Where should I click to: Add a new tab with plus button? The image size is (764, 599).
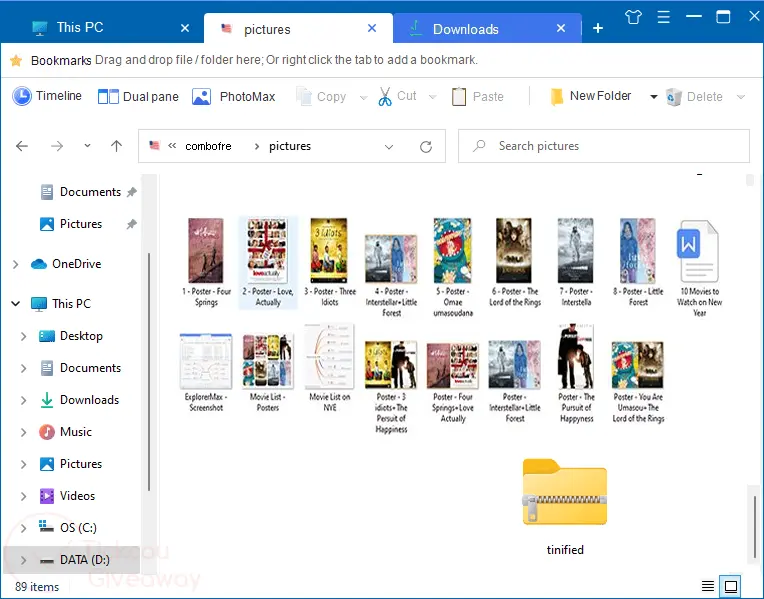click(x=598, y=28)
